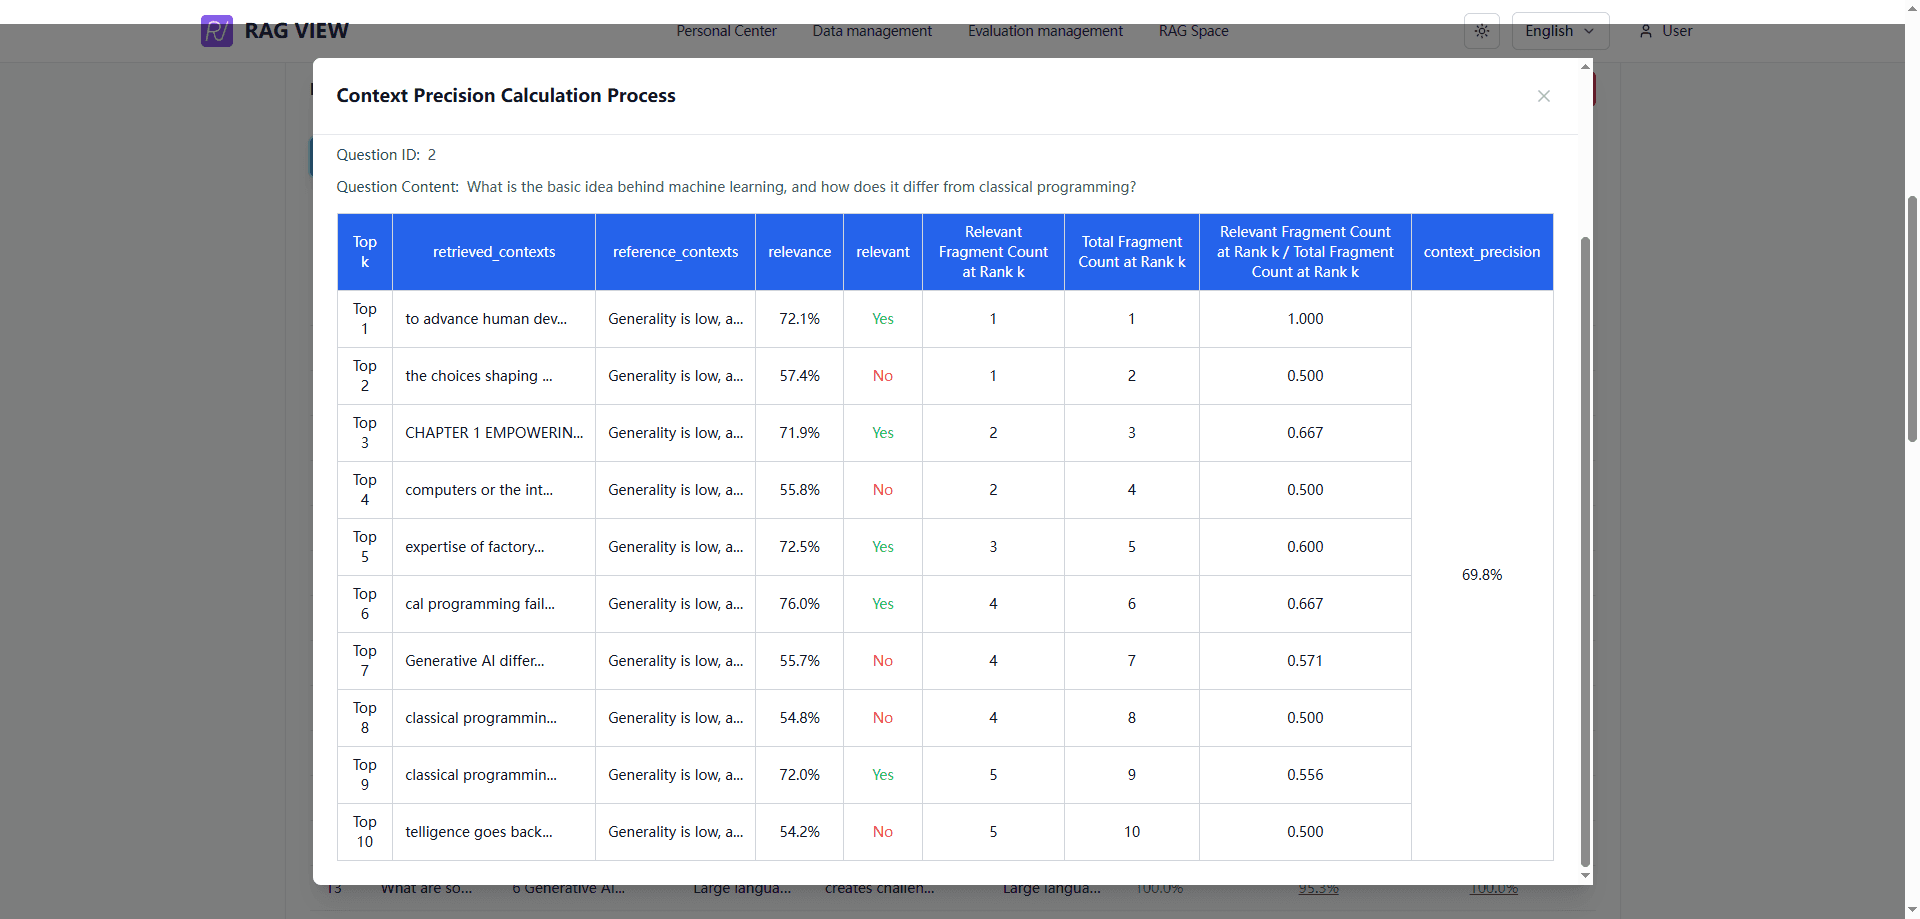
Task: Open Evaluation management page
Action: 1045,31
